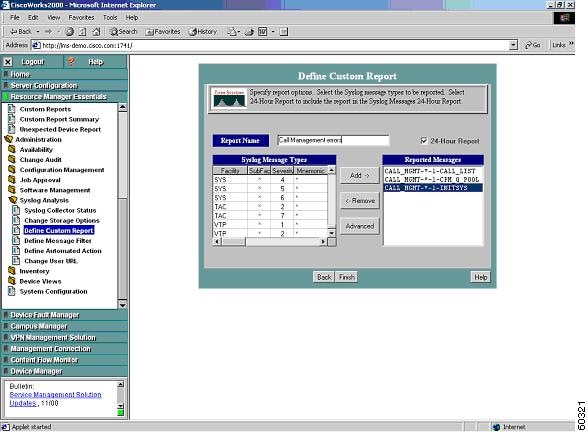Collapse the Resource Manager Essentials section
Viewport: 587px width, 432px height.
(64, 97)
